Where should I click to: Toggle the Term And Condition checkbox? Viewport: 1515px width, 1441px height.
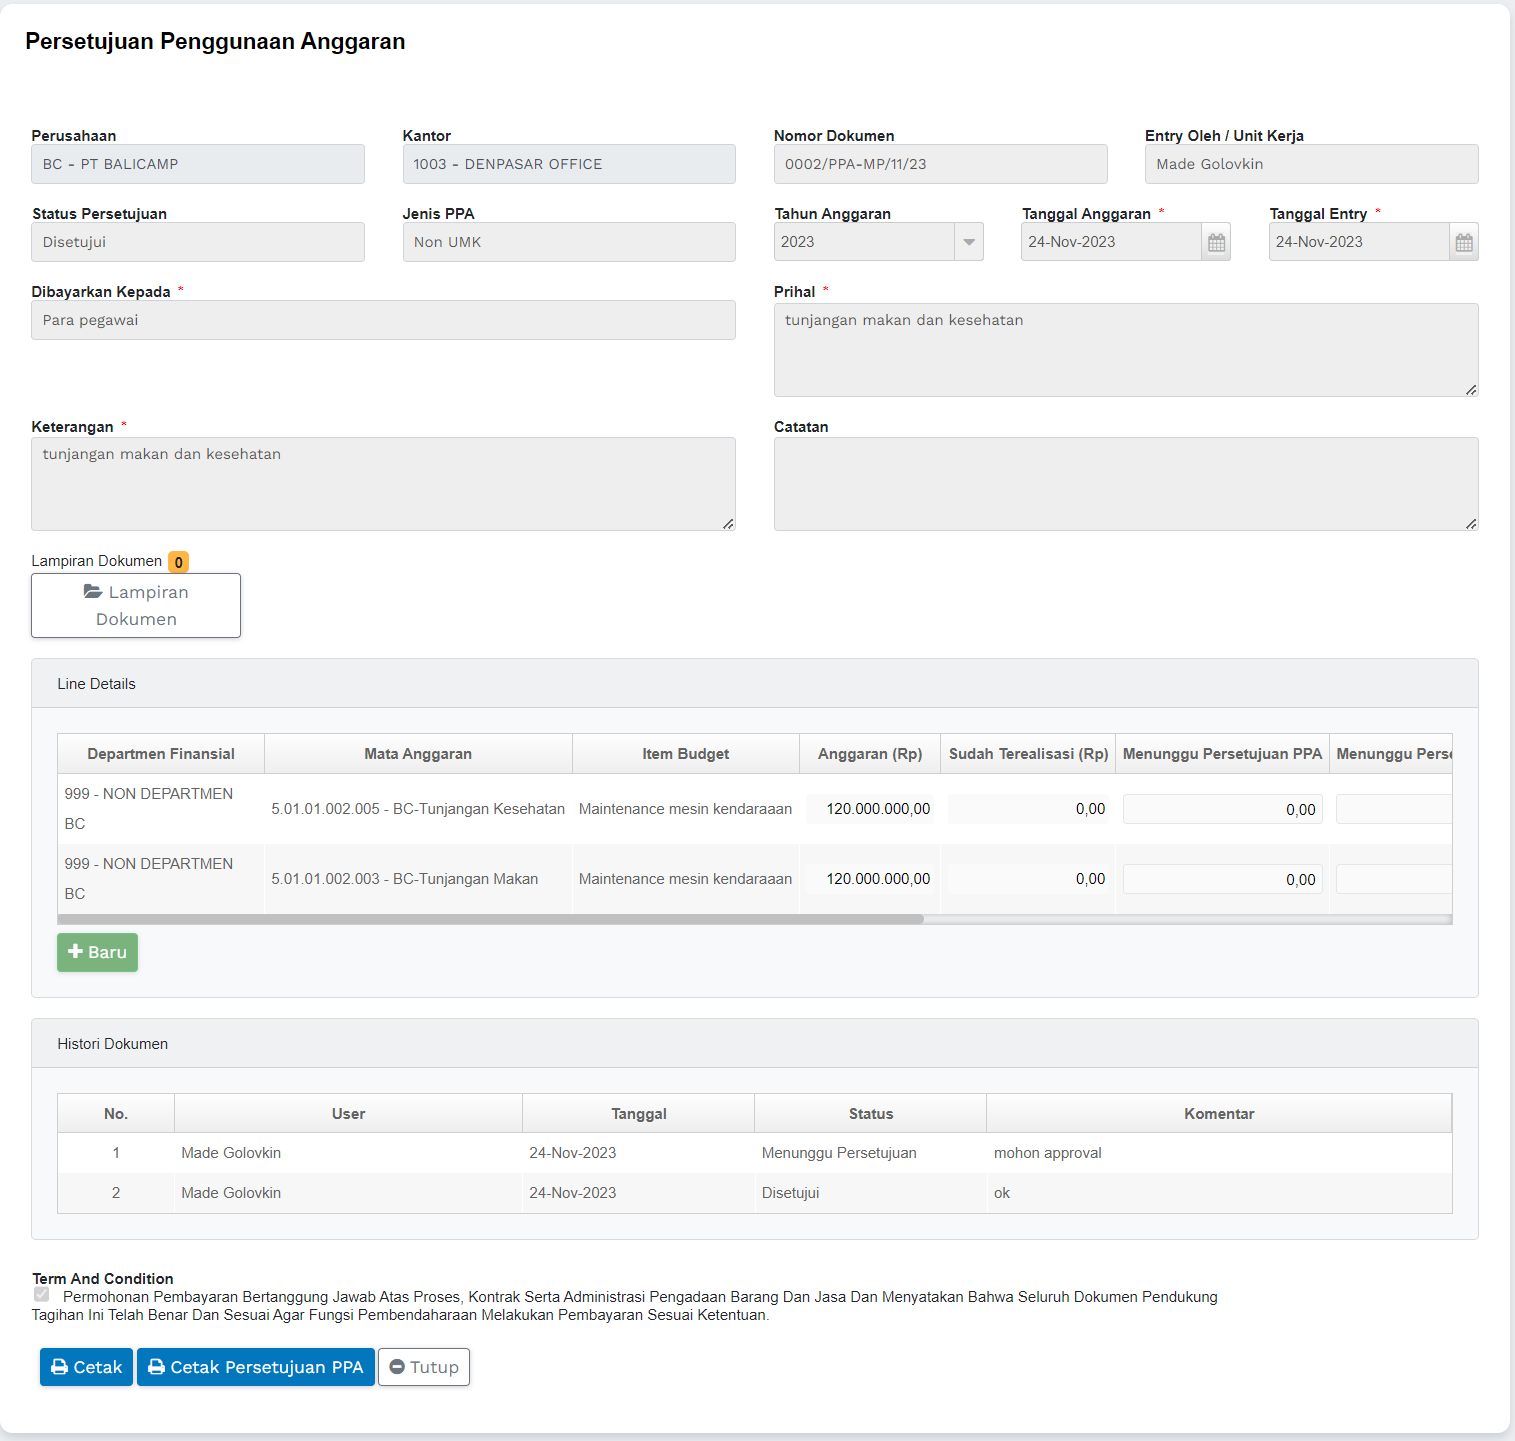42,1295
